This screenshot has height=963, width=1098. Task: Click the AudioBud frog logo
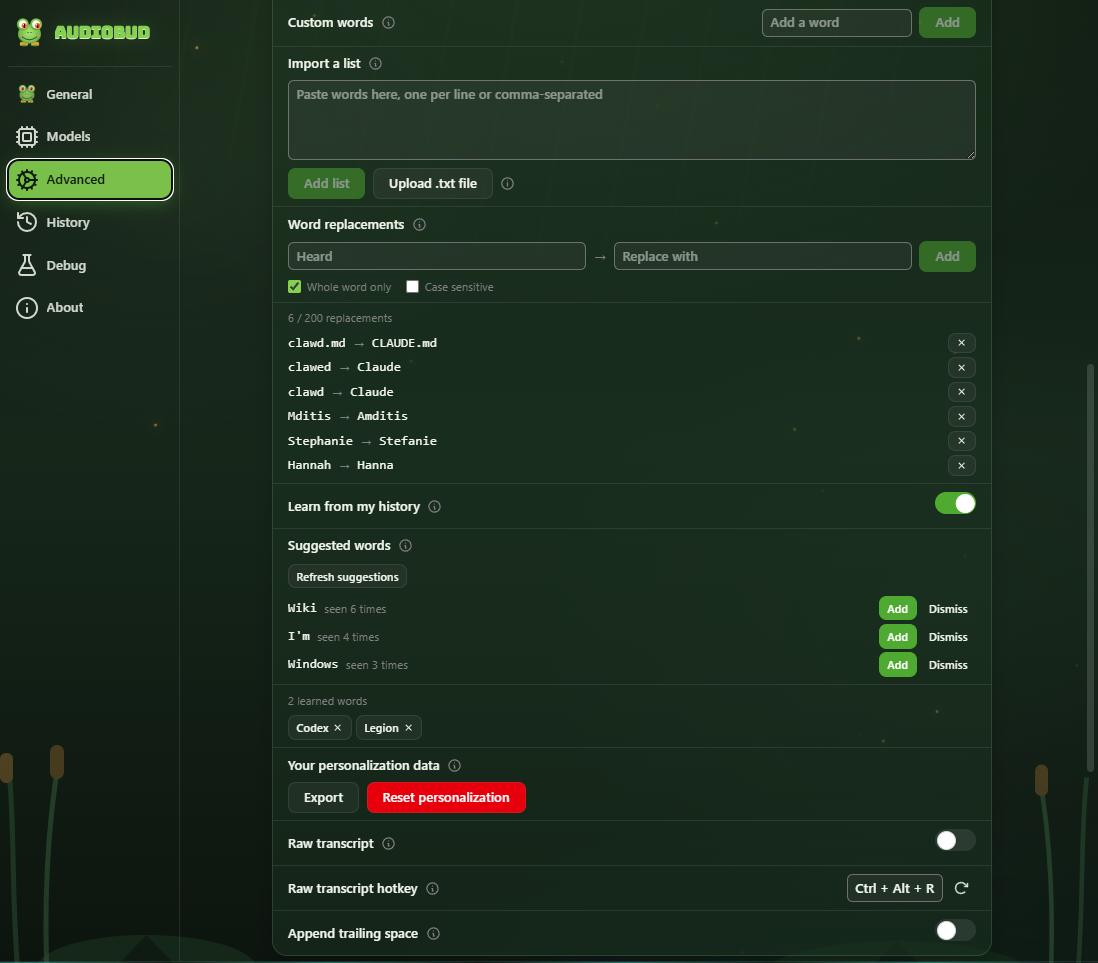(29, 32)
